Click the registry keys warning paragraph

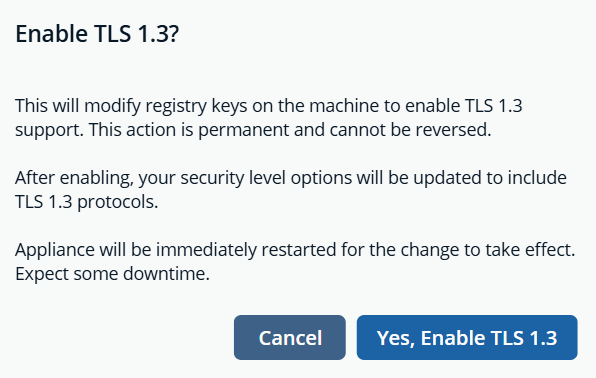pos(269,118)
